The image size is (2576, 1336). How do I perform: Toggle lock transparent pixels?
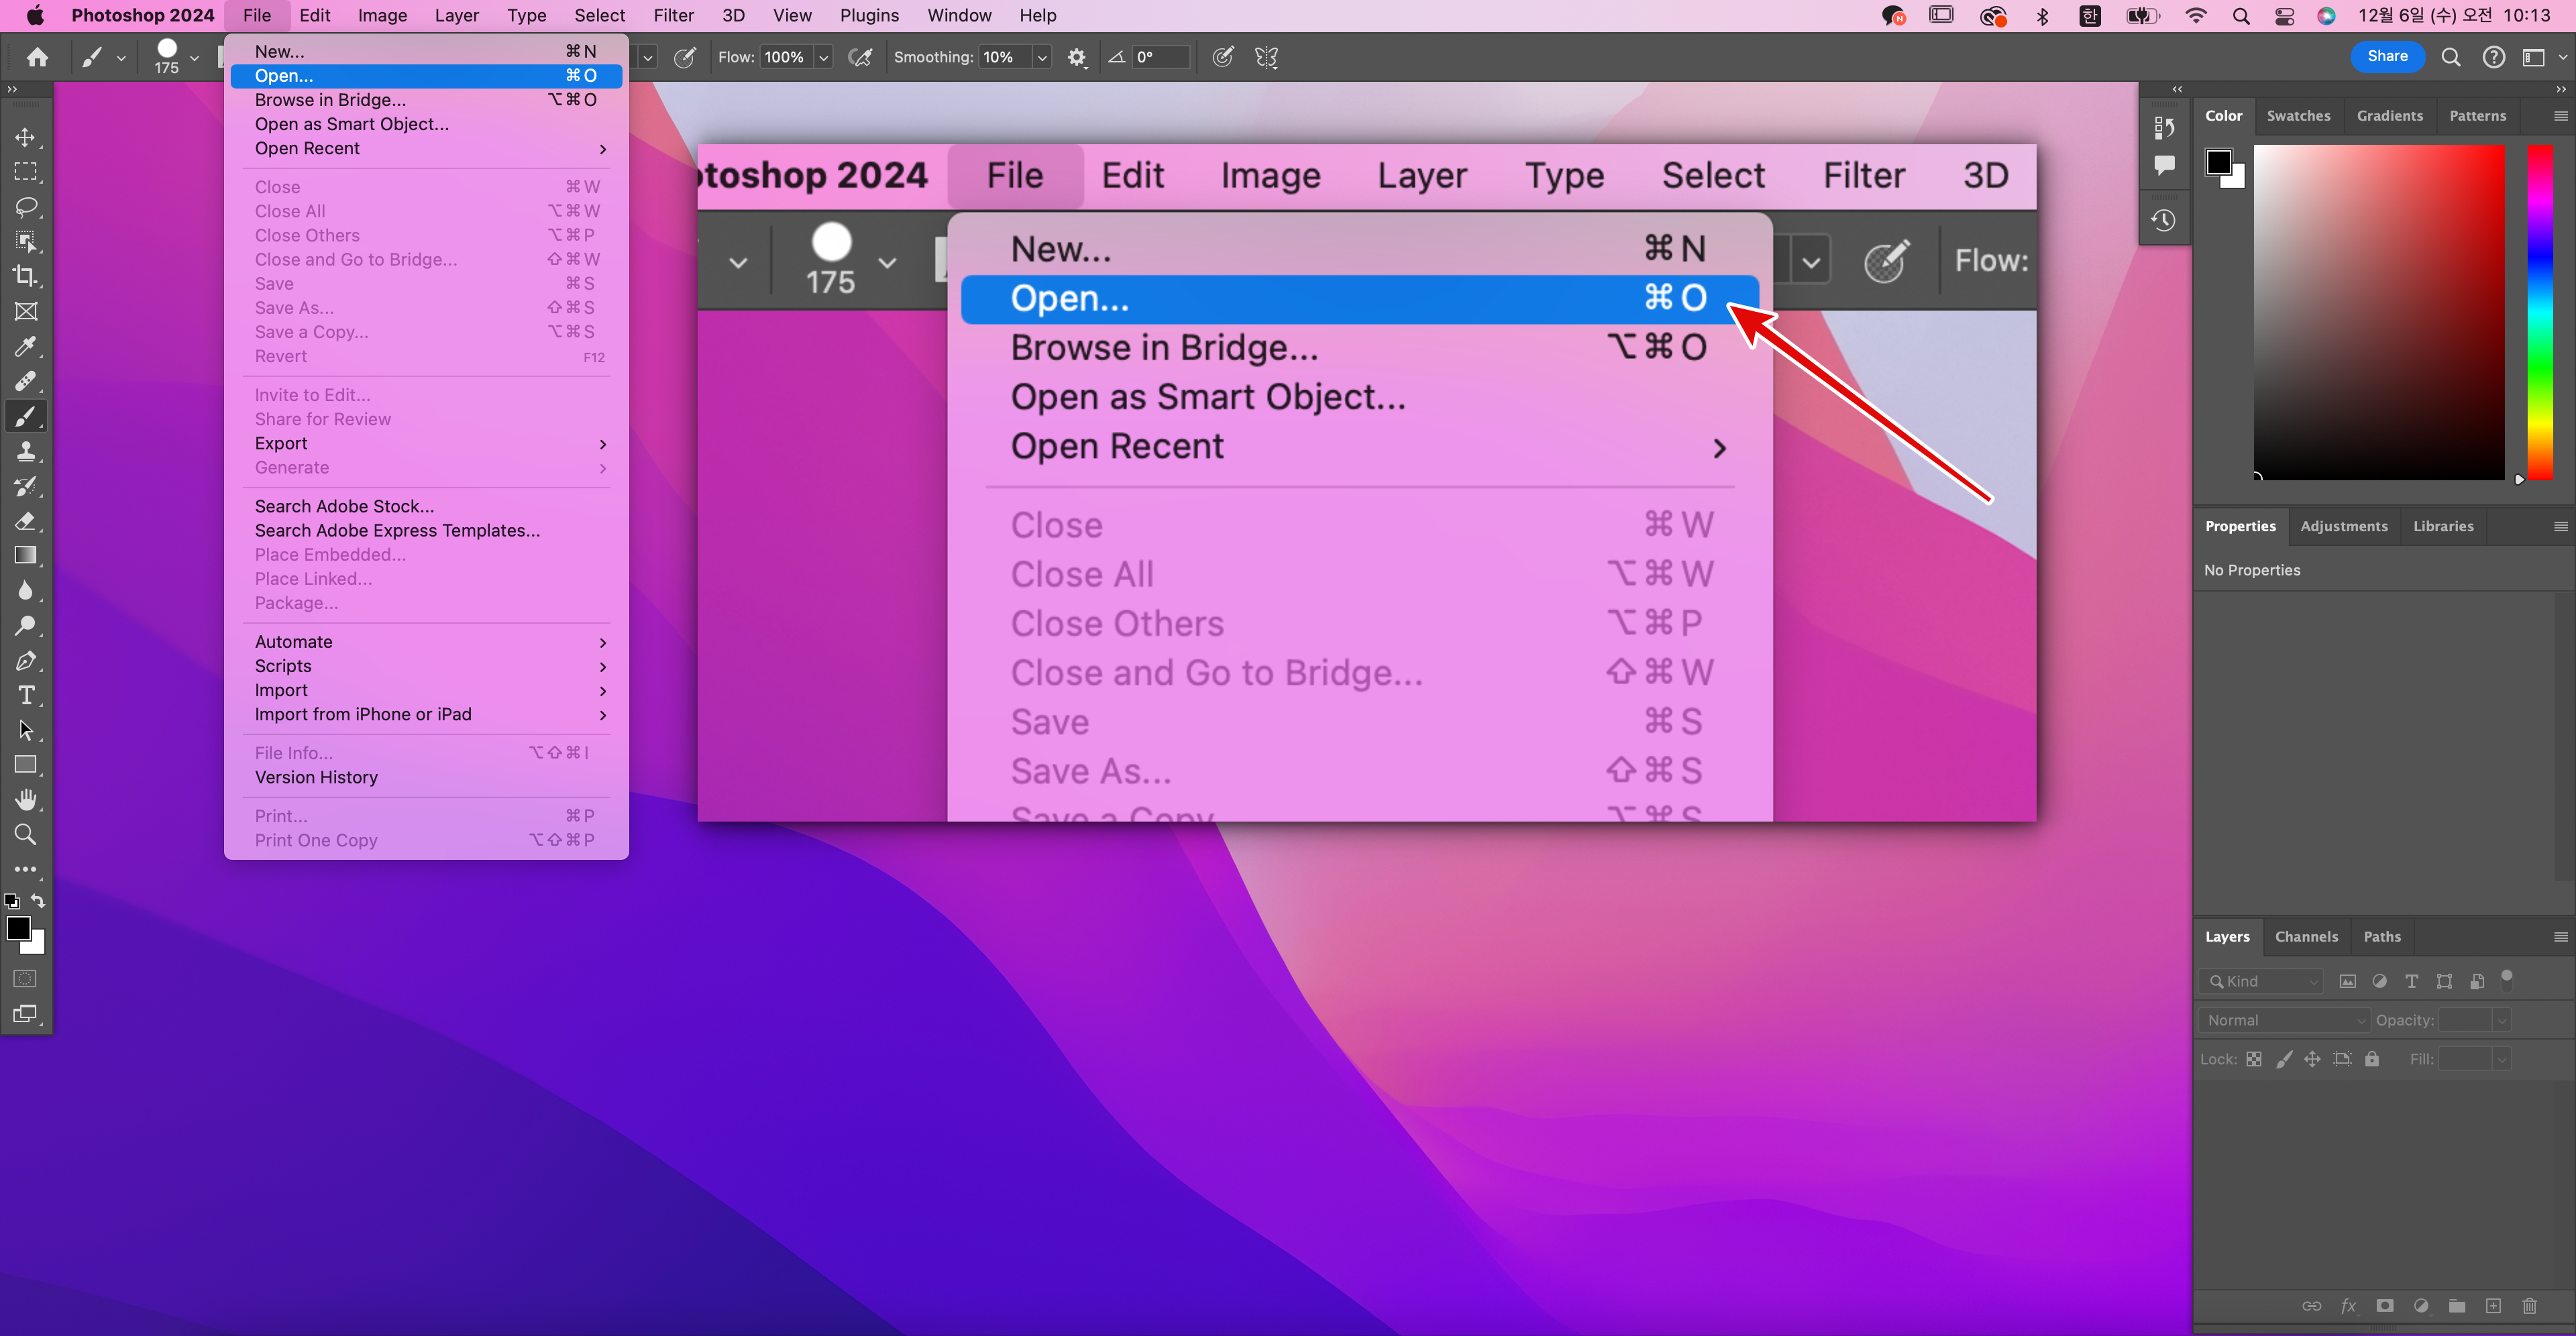tap(2254, 1059)
